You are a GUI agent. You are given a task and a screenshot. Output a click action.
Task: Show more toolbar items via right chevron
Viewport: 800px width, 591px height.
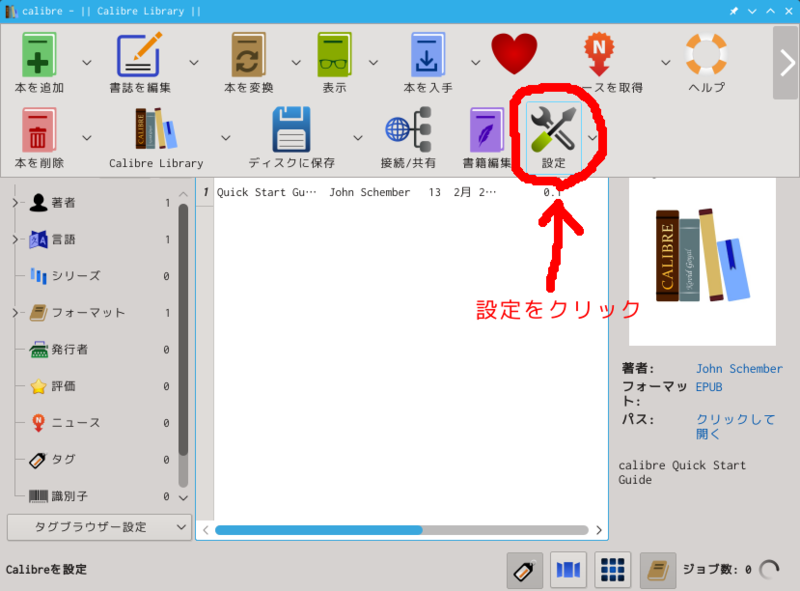click(x=786, y=63)
